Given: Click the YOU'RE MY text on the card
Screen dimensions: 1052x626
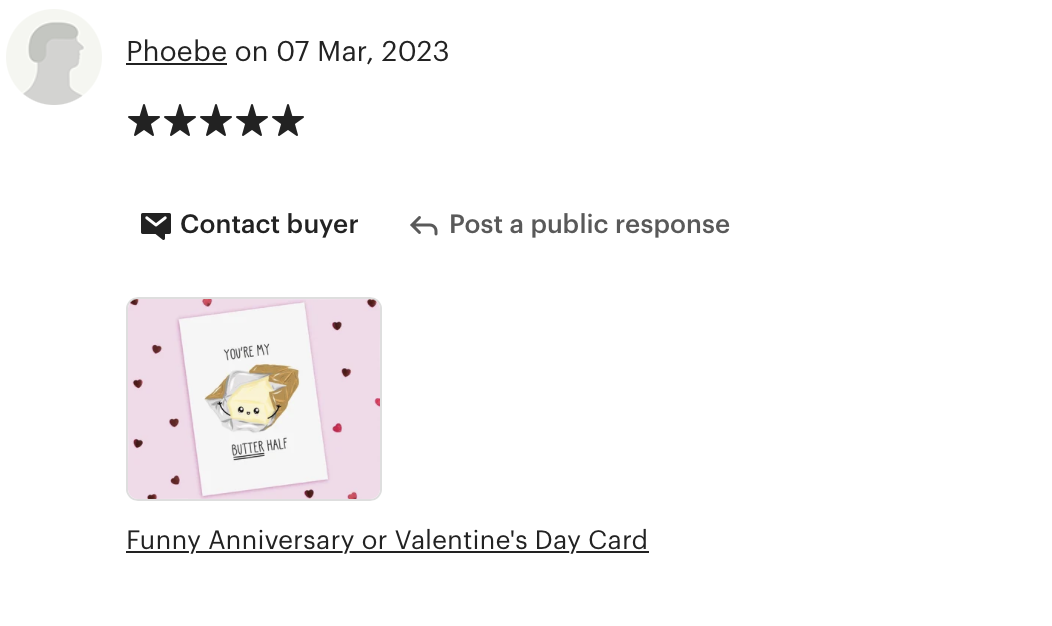Looking at the screenshot, I should pos(246,352).
